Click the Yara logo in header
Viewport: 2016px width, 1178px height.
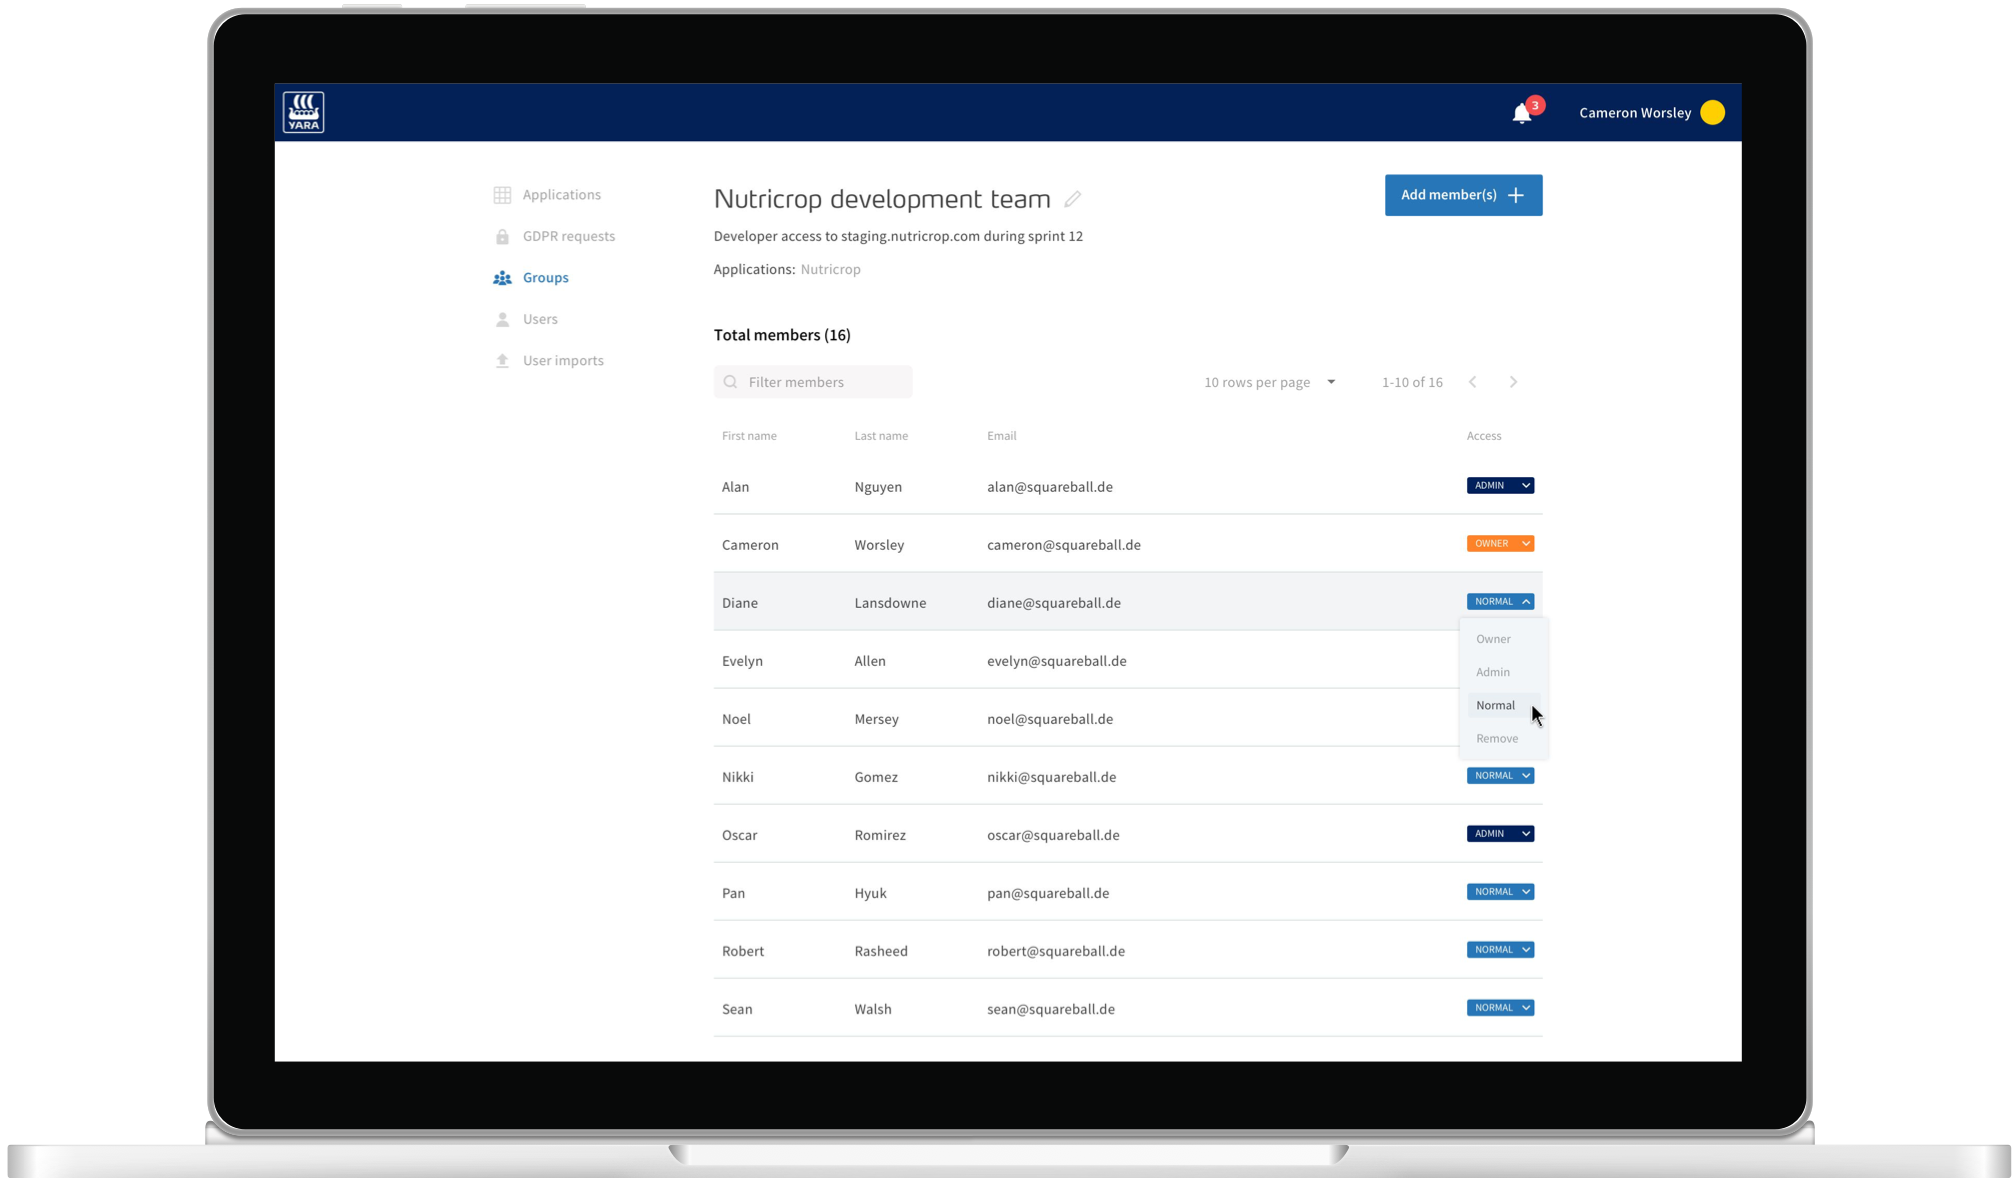point(303,112)
